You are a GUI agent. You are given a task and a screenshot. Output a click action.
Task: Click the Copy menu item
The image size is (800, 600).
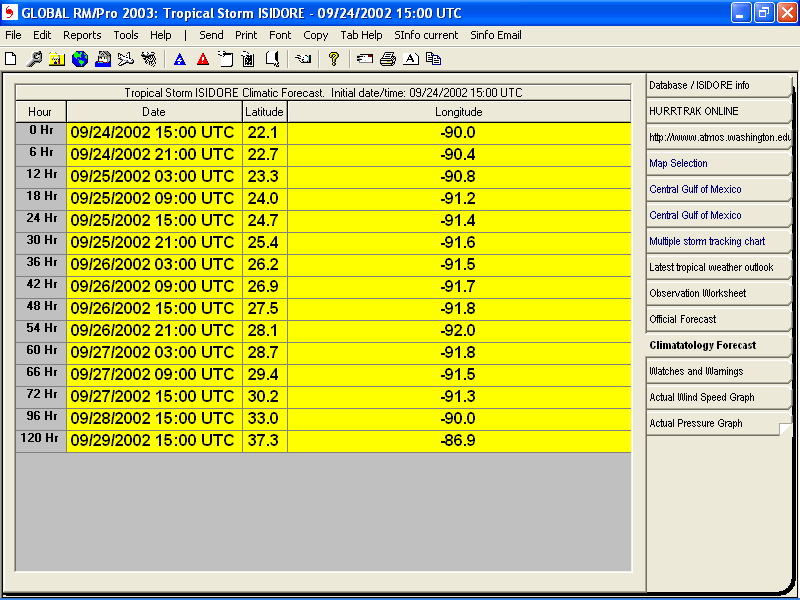pyautogui.click(x=316, y=35)
